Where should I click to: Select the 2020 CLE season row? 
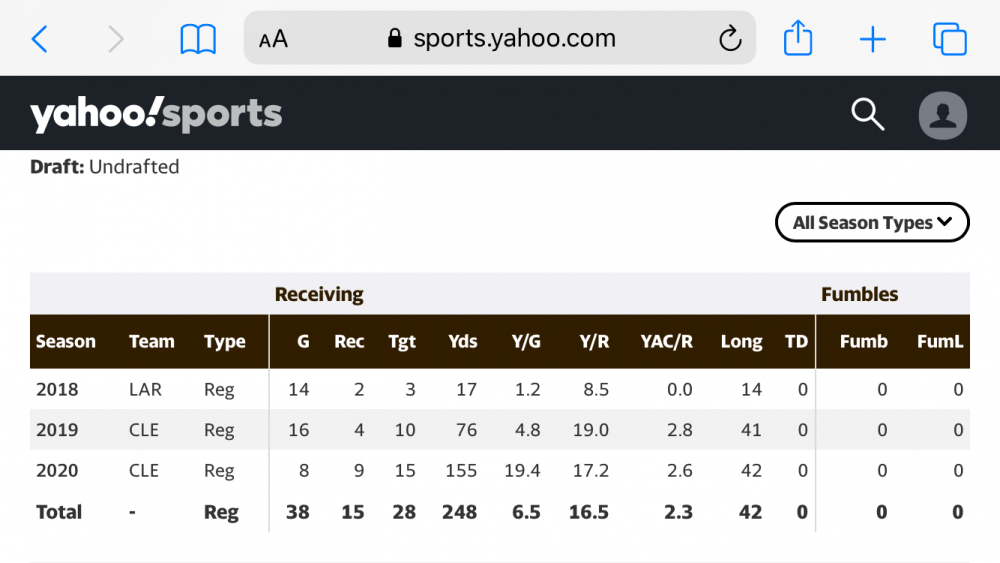pos(500,471)
